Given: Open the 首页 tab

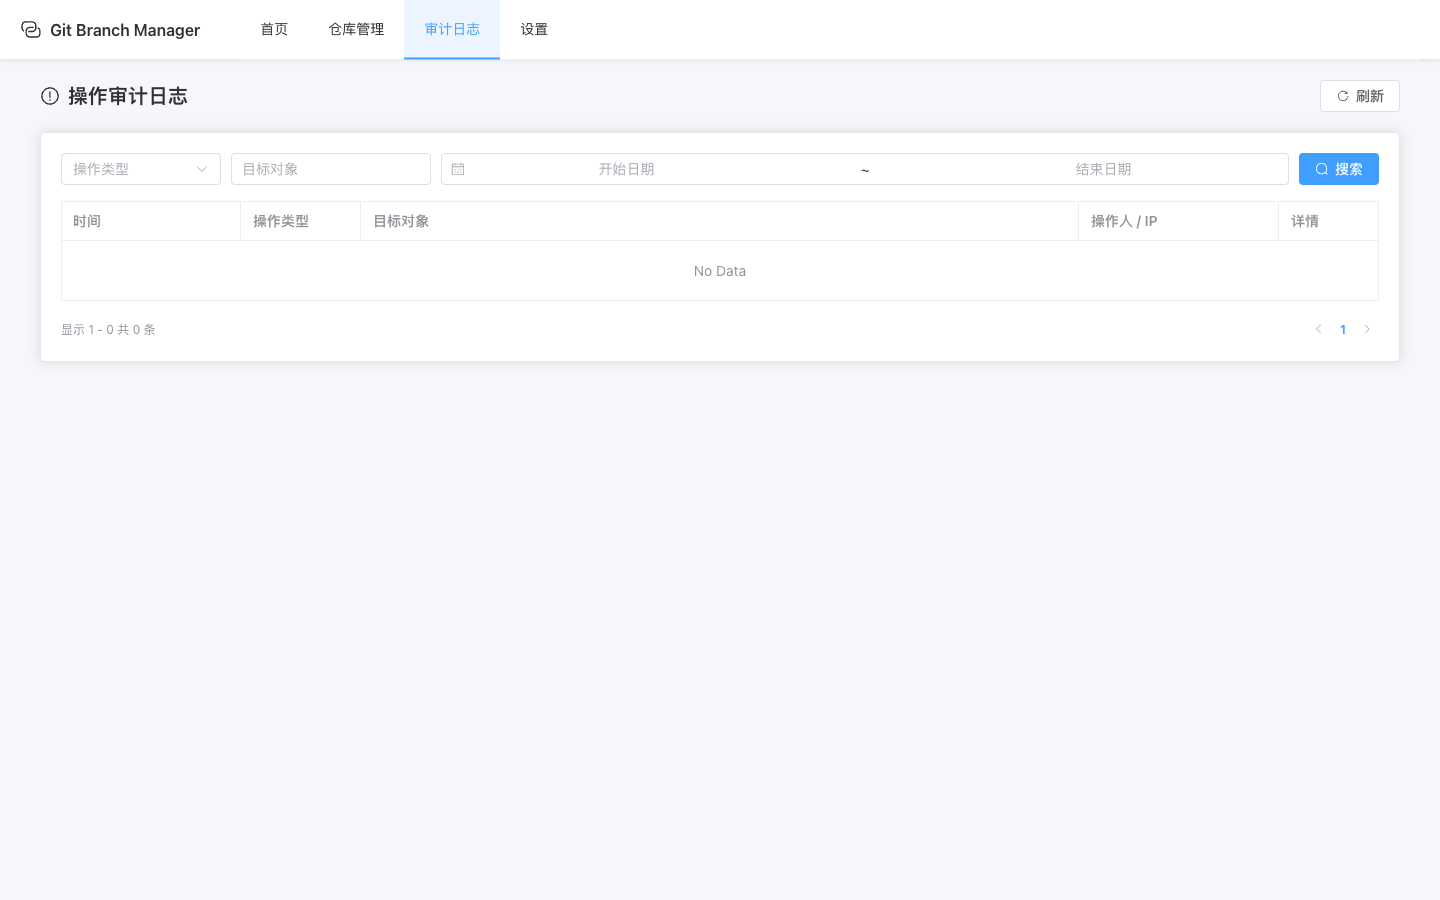Looking at the screenshot, I should tap(274, 30).
